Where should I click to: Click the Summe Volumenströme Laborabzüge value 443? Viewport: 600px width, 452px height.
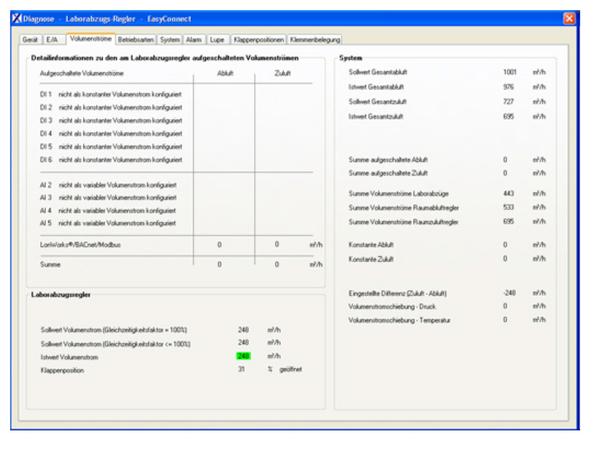click(x=508, y=192)
